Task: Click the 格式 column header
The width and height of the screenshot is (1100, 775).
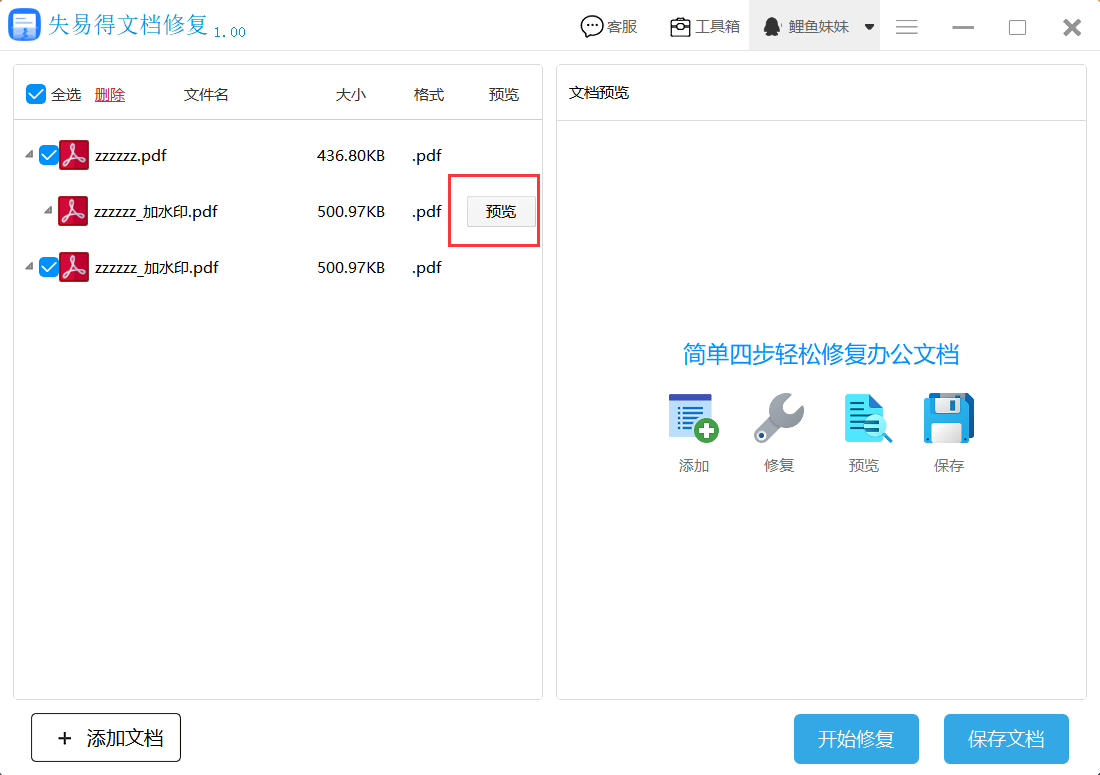Action: (x=429, y=95)
